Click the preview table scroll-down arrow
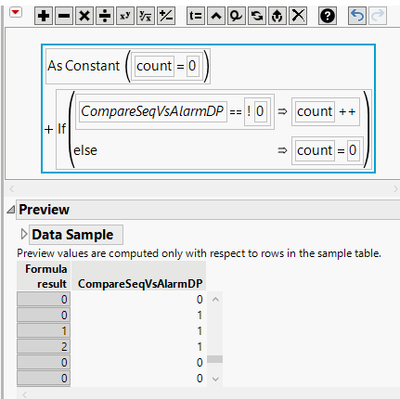400x399 pixels. coord(215,379)
